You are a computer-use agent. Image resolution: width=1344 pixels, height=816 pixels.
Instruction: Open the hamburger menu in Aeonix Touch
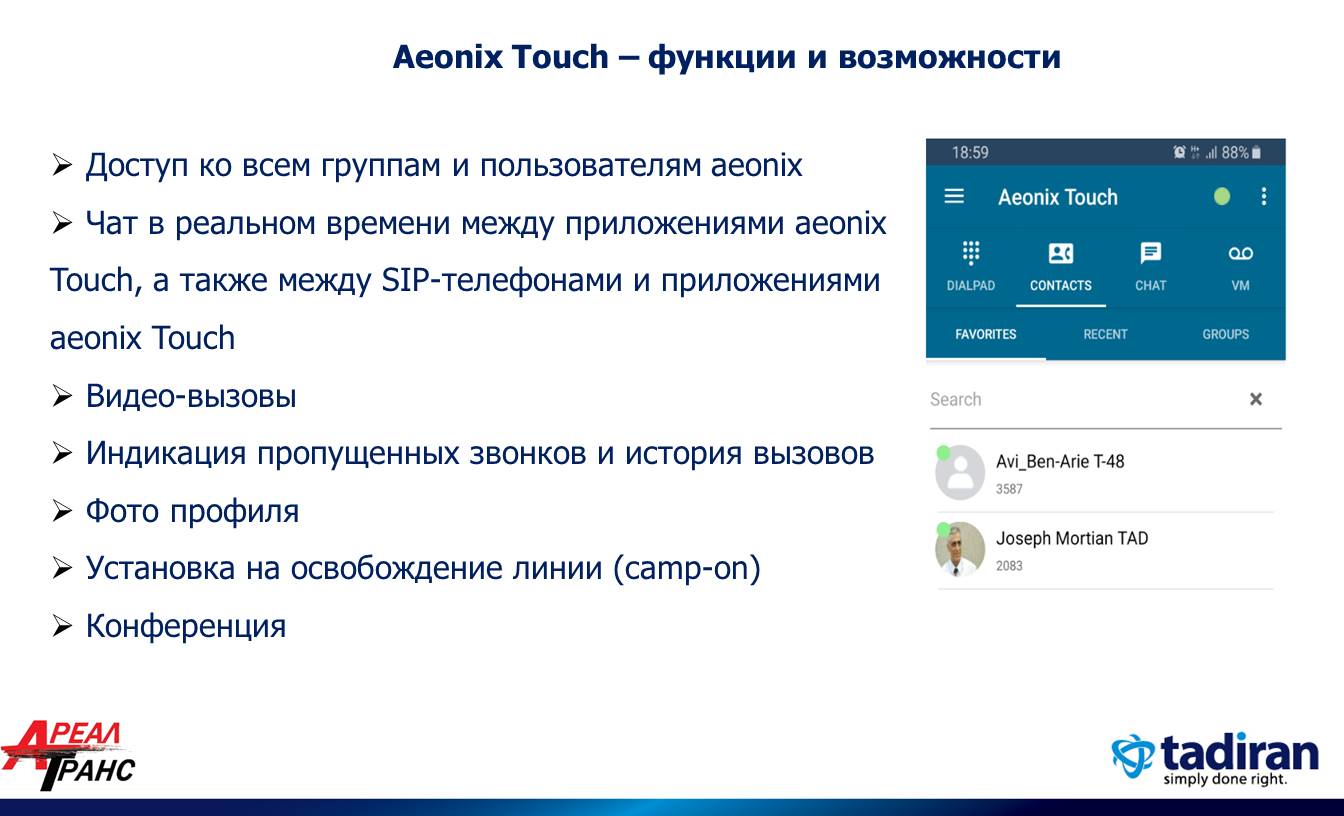pos(954,197)
